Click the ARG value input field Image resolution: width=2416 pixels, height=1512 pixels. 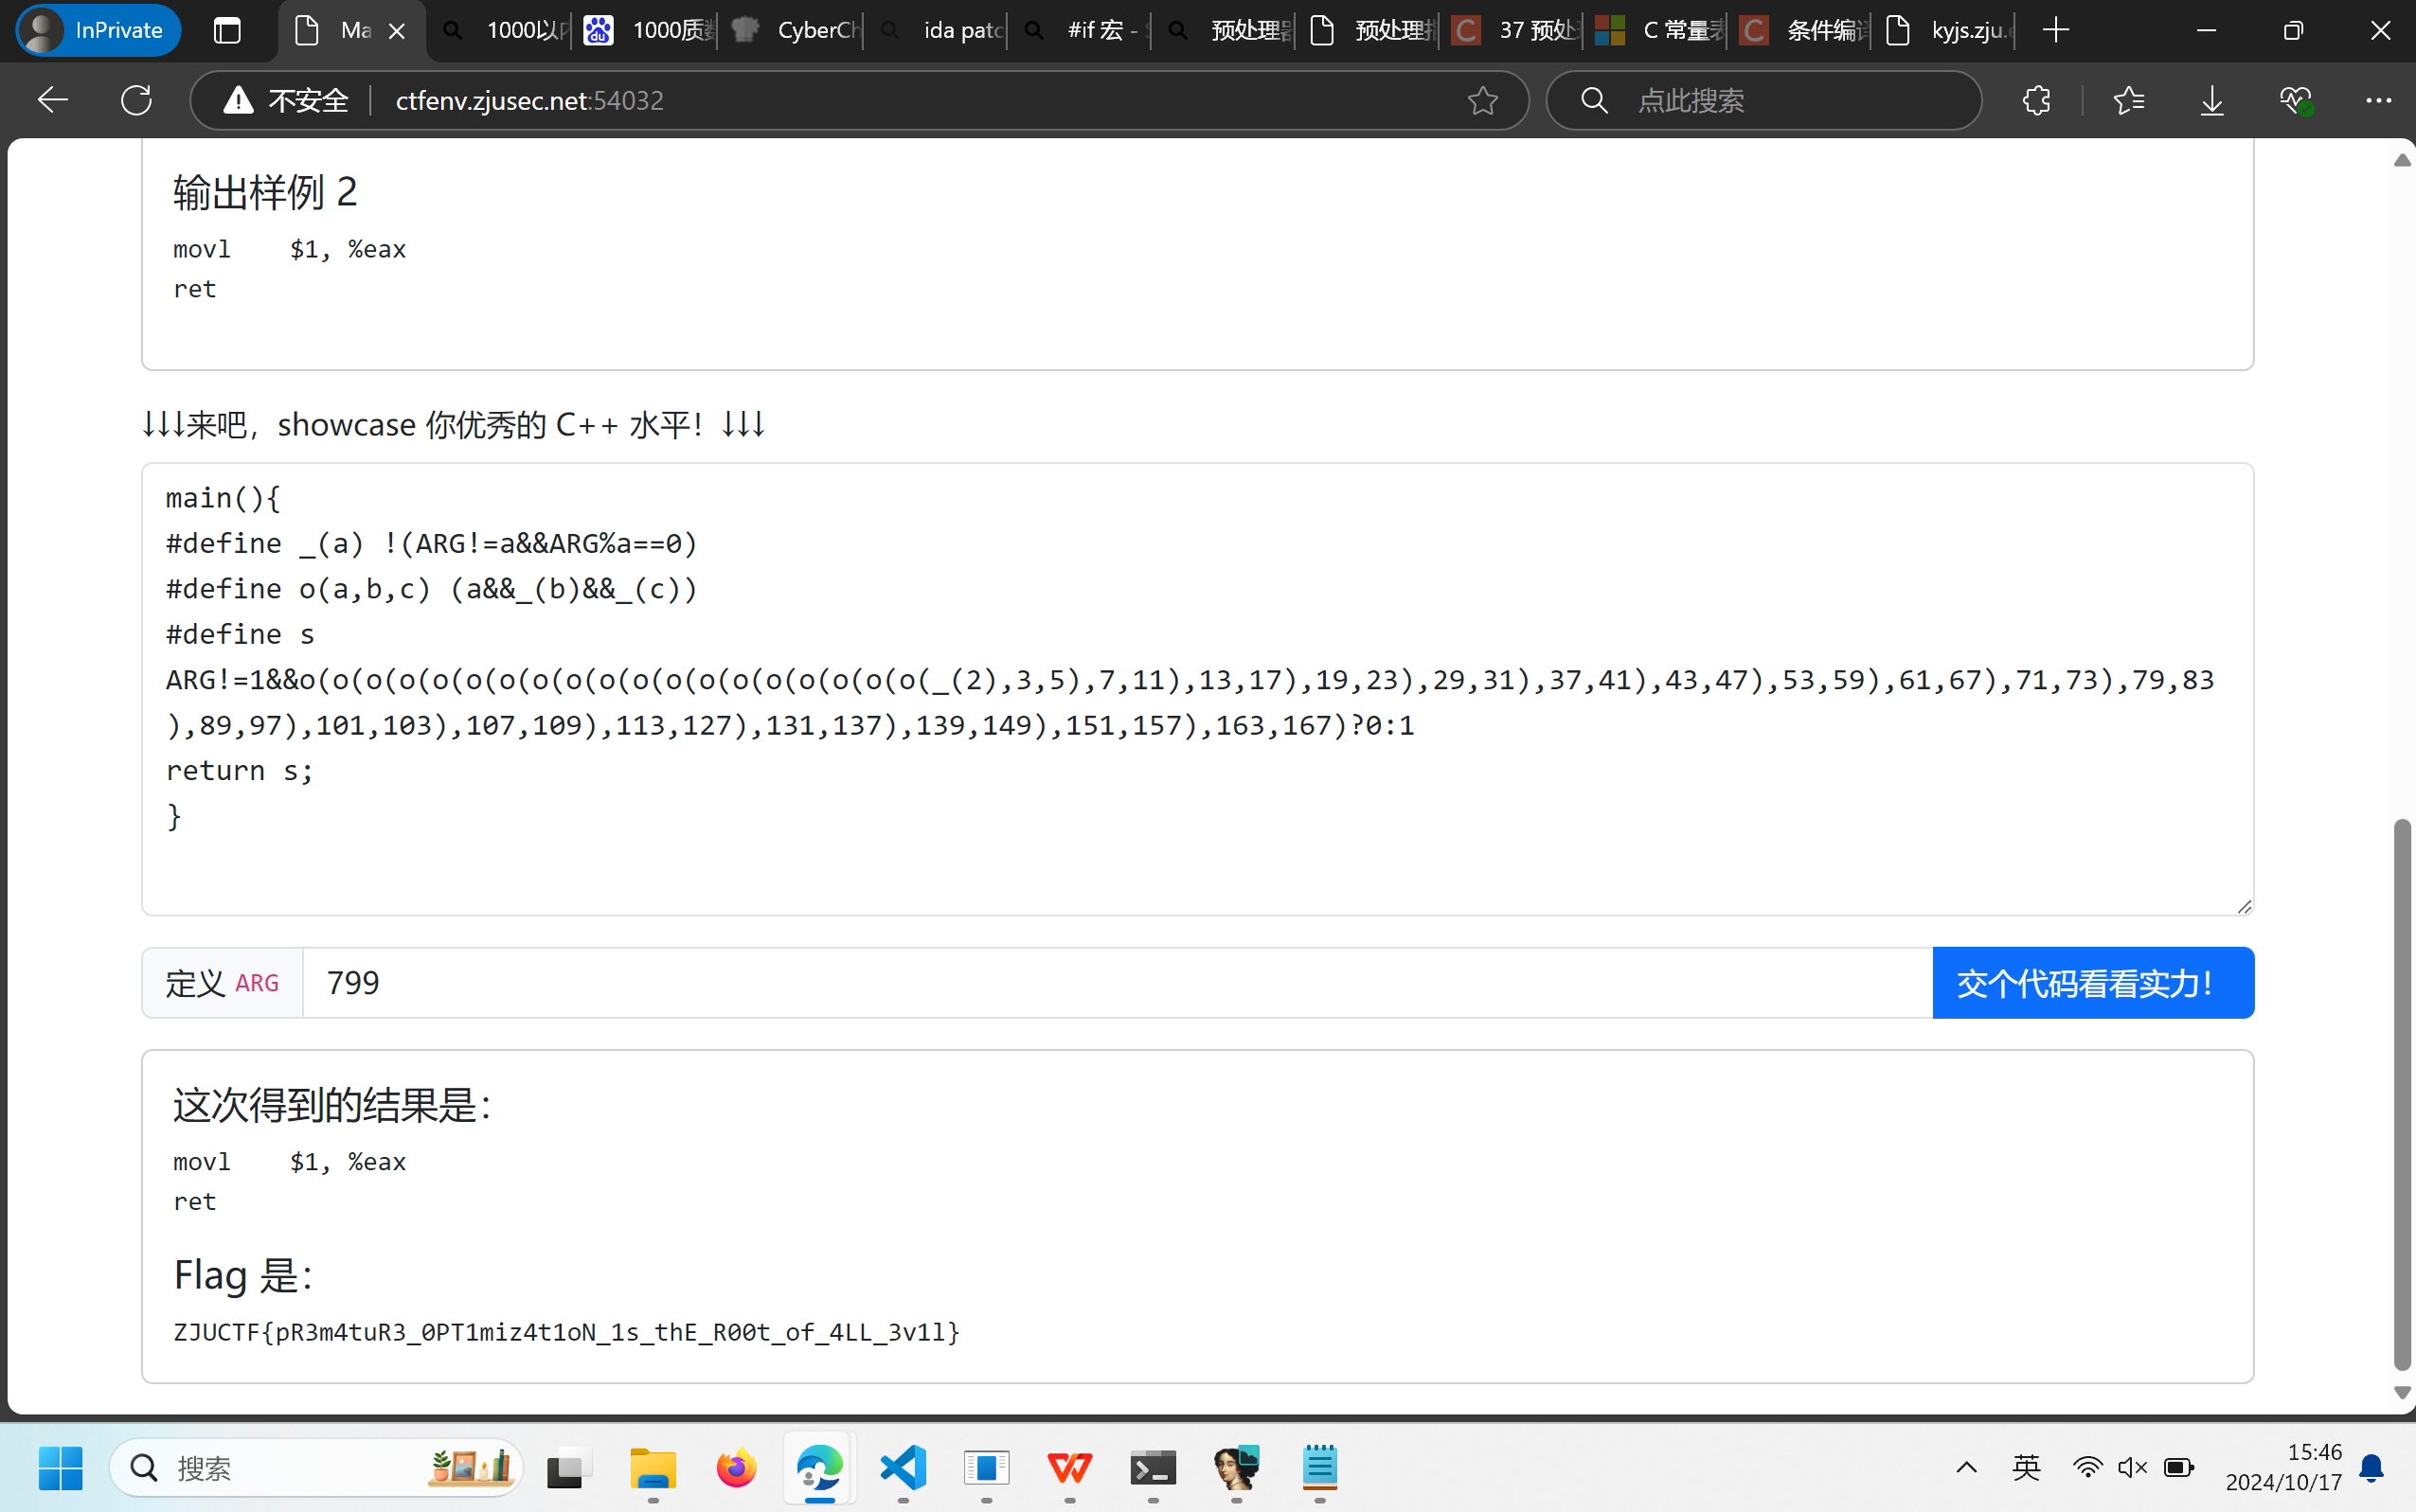point(1115,983)
